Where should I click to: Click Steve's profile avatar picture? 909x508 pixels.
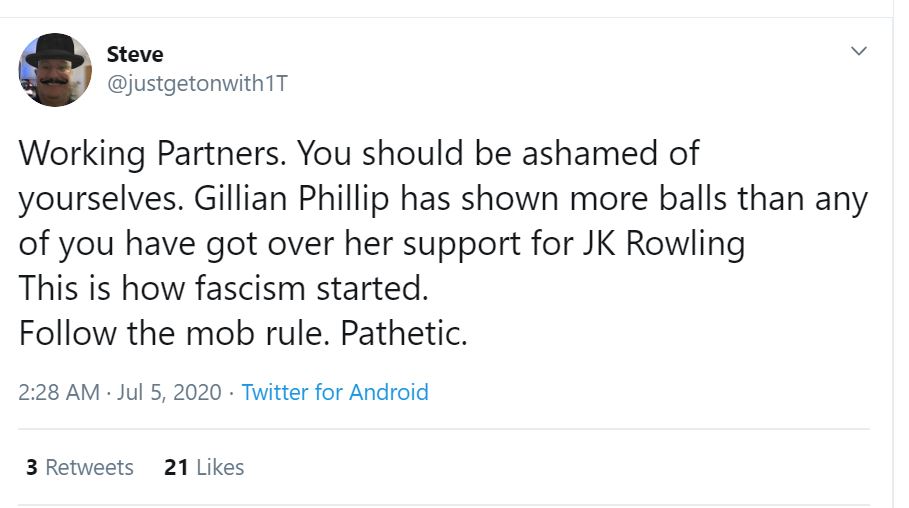pyautogui.click(x=55, y=69)
